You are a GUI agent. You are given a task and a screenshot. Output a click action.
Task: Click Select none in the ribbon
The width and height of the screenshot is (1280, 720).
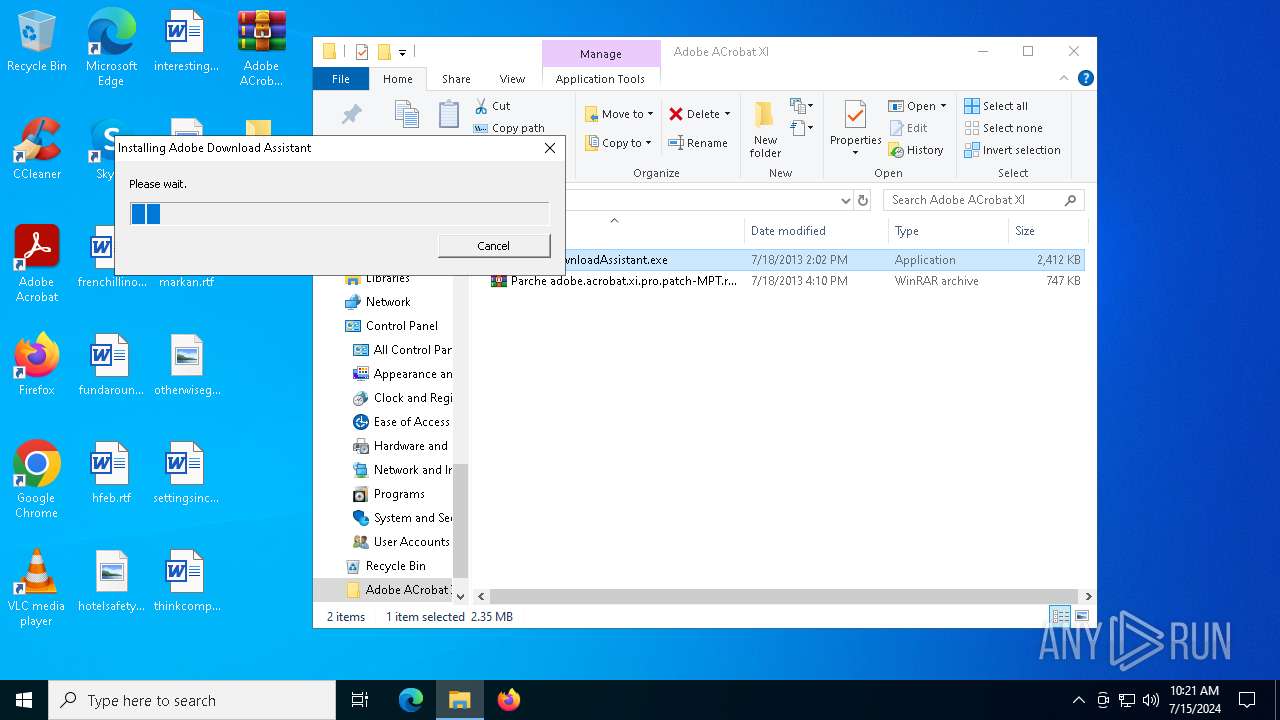[1003, 128]
